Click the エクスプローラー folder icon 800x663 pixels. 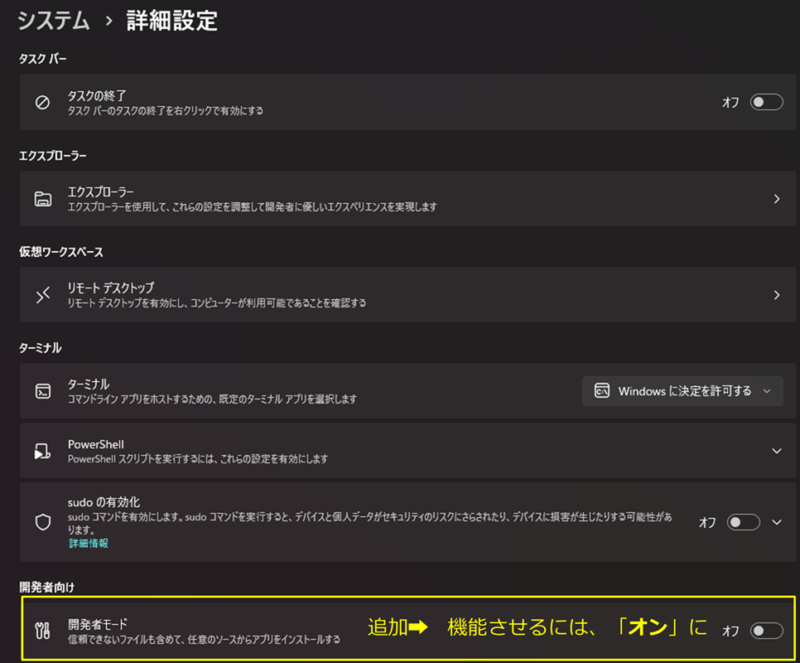click(x=42, y=198)
